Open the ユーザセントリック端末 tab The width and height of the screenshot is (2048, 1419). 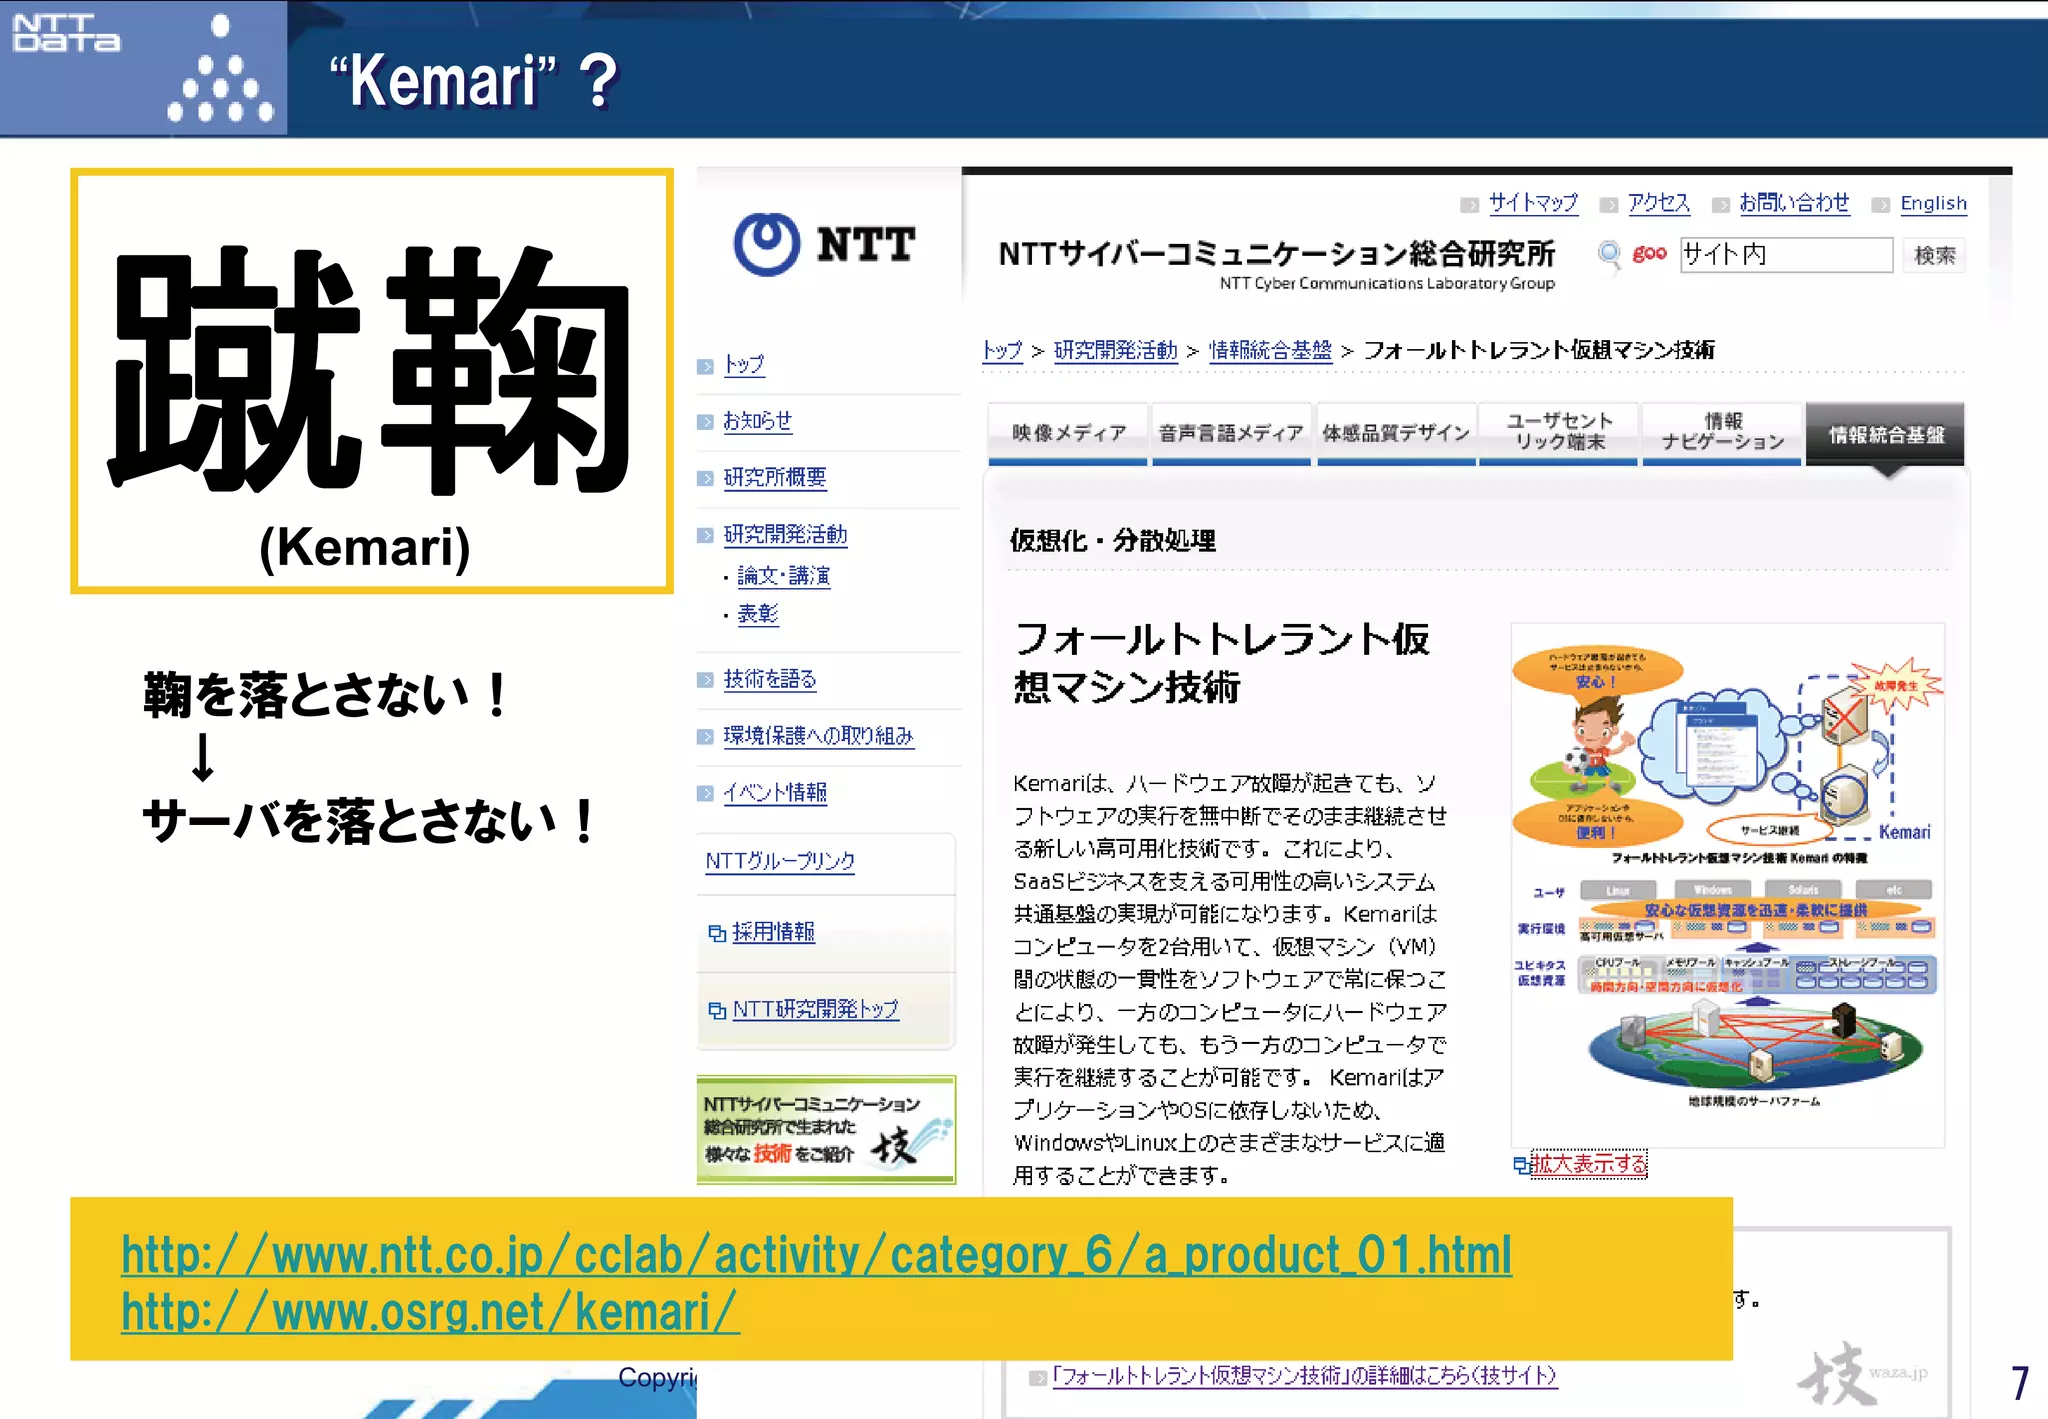[x=1559, y=434]
